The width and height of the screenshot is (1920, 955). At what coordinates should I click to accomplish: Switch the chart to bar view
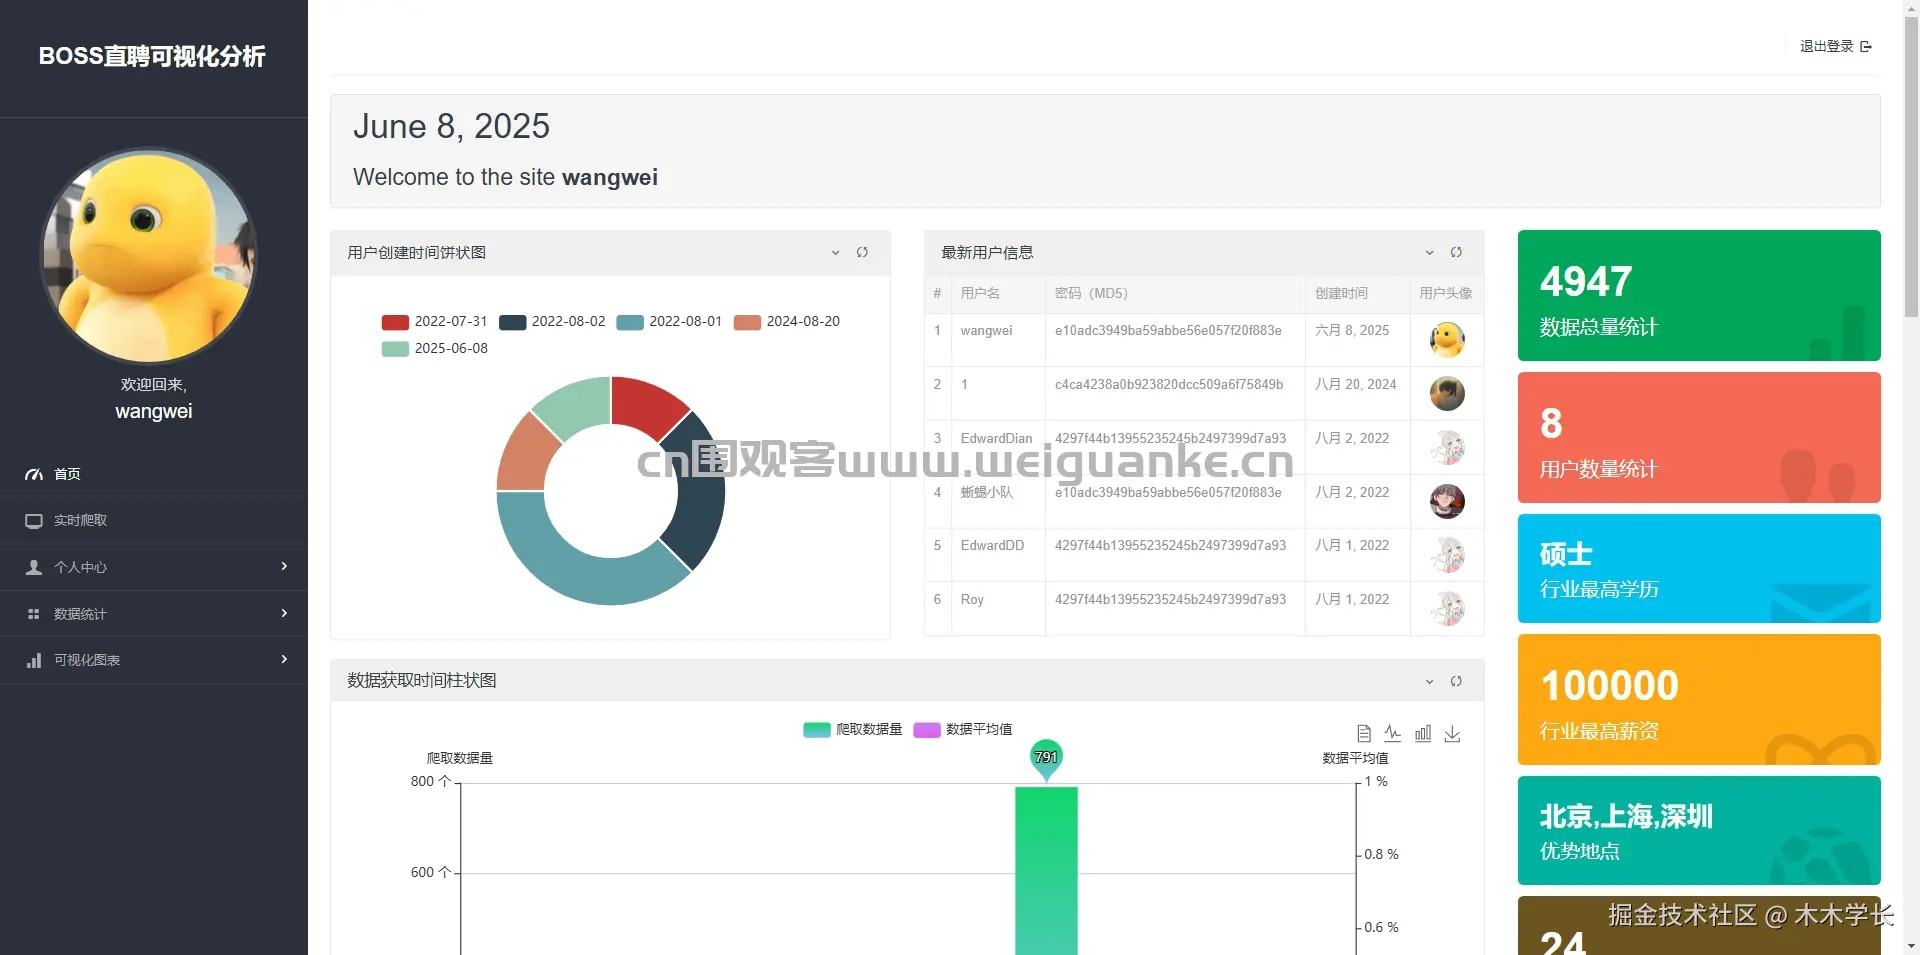tap(1423, 733)
